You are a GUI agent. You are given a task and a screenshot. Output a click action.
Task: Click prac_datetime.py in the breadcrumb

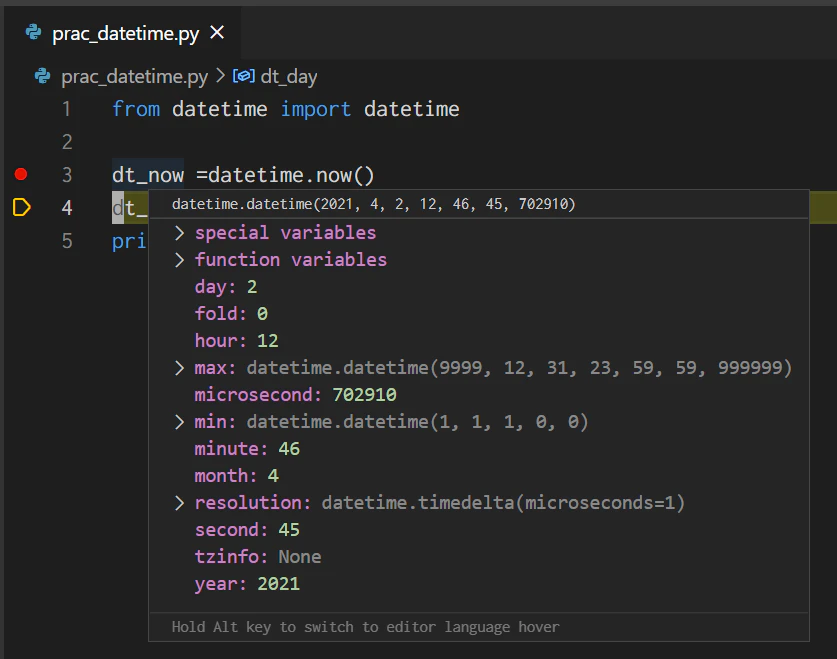(x=135, y=77)
